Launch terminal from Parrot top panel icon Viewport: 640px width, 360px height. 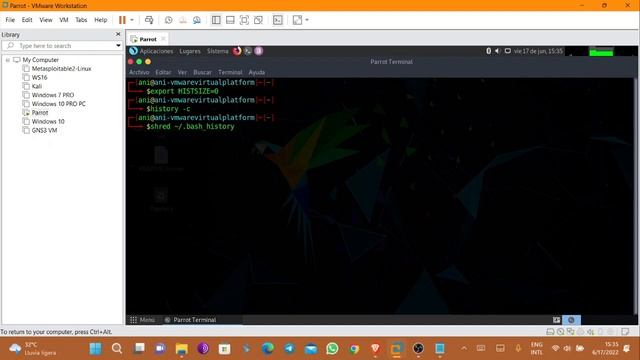click(x=248, y=51)
